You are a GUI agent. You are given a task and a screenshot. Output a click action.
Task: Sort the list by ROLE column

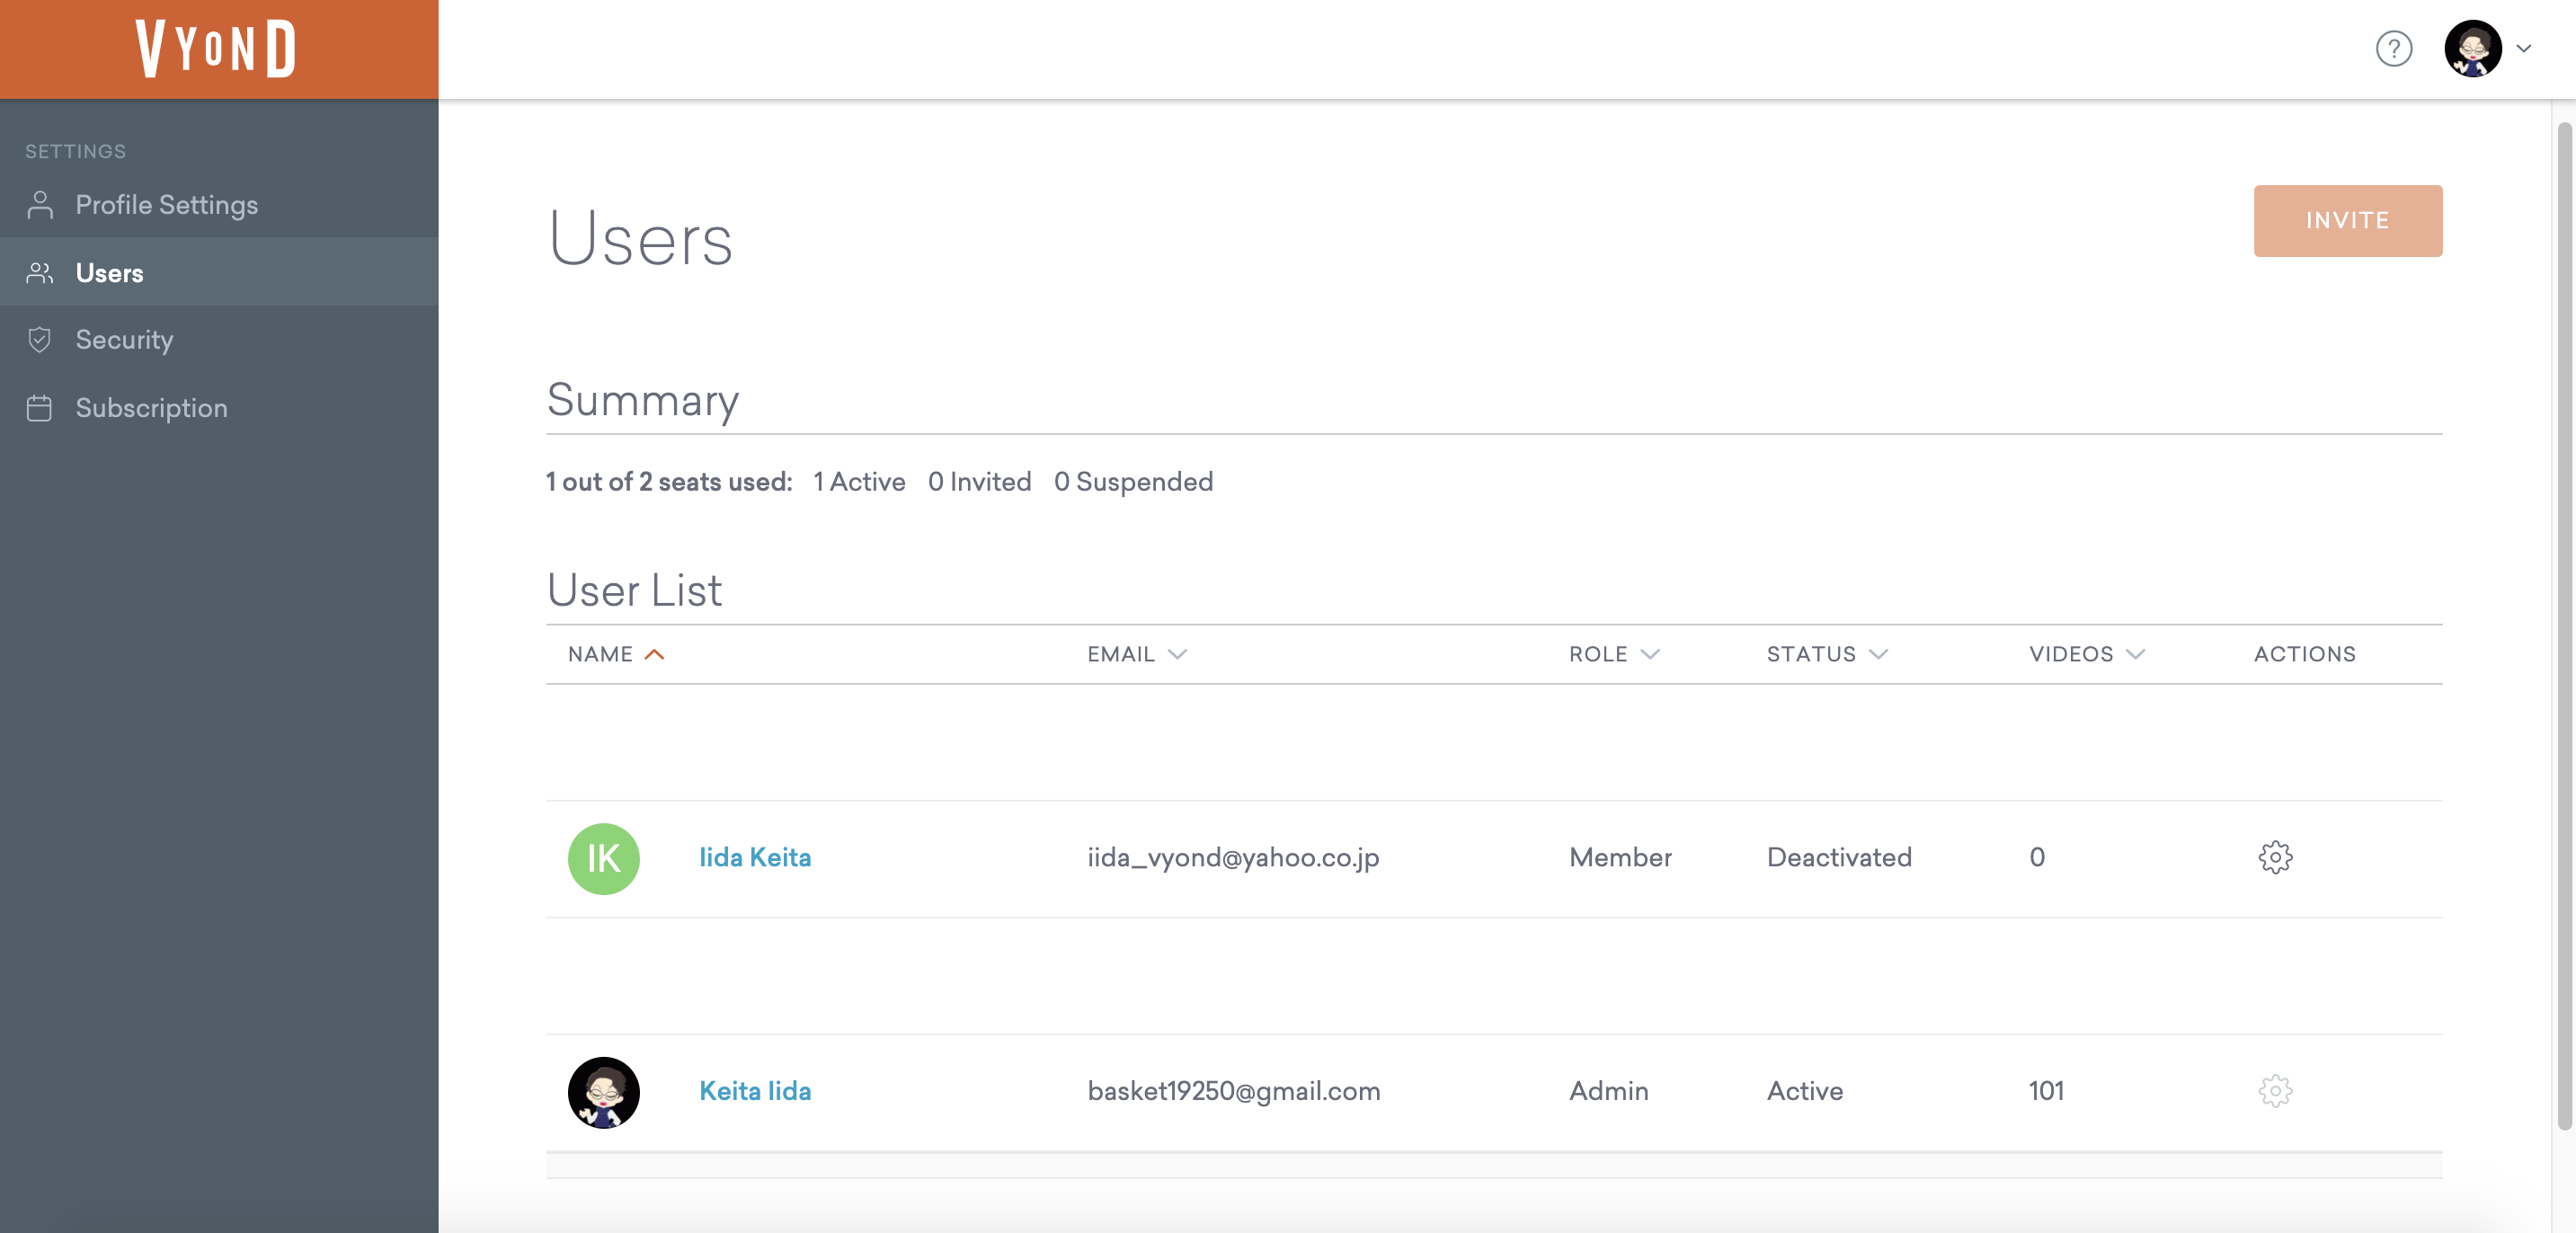[x=1614, y=654]
